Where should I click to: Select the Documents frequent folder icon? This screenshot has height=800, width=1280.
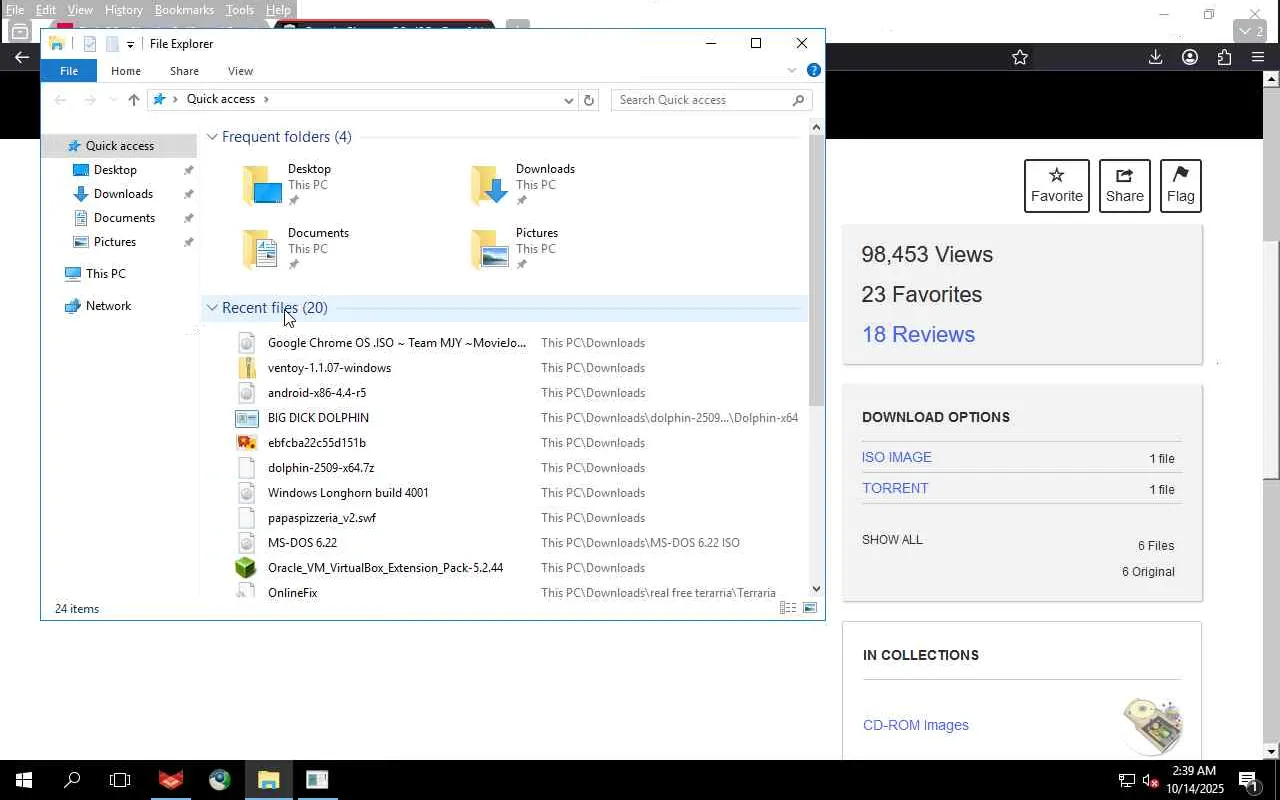click(x=263, y=250)
